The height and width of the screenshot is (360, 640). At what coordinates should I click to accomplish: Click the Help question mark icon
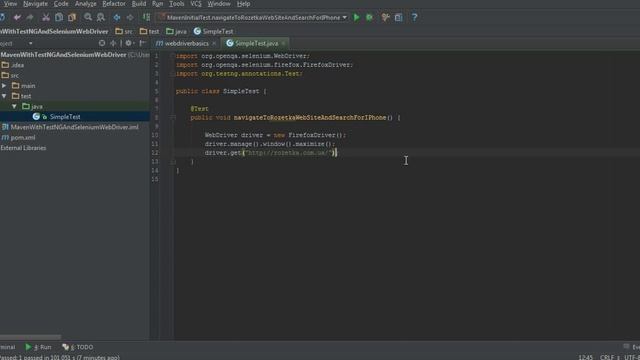[x=414, y=18]
